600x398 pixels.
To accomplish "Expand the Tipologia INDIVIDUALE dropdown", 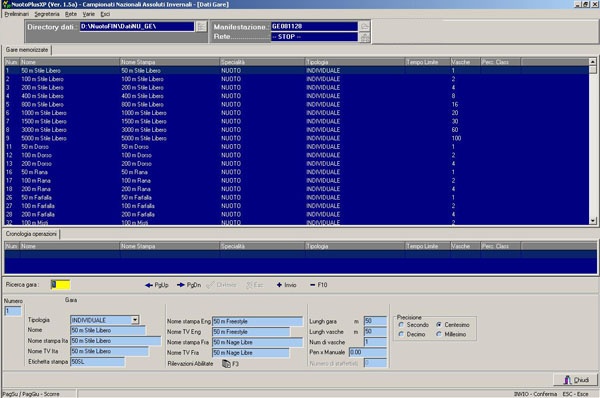I will point(135,320).
